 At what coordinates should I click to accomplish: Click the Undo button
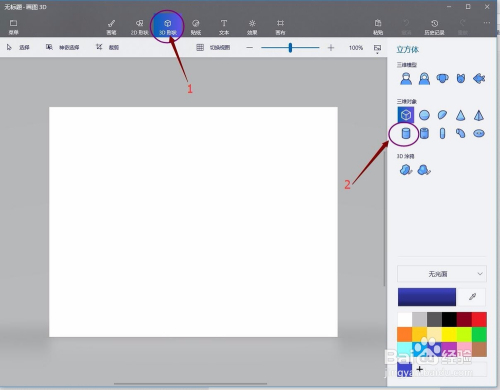[406, 27]
